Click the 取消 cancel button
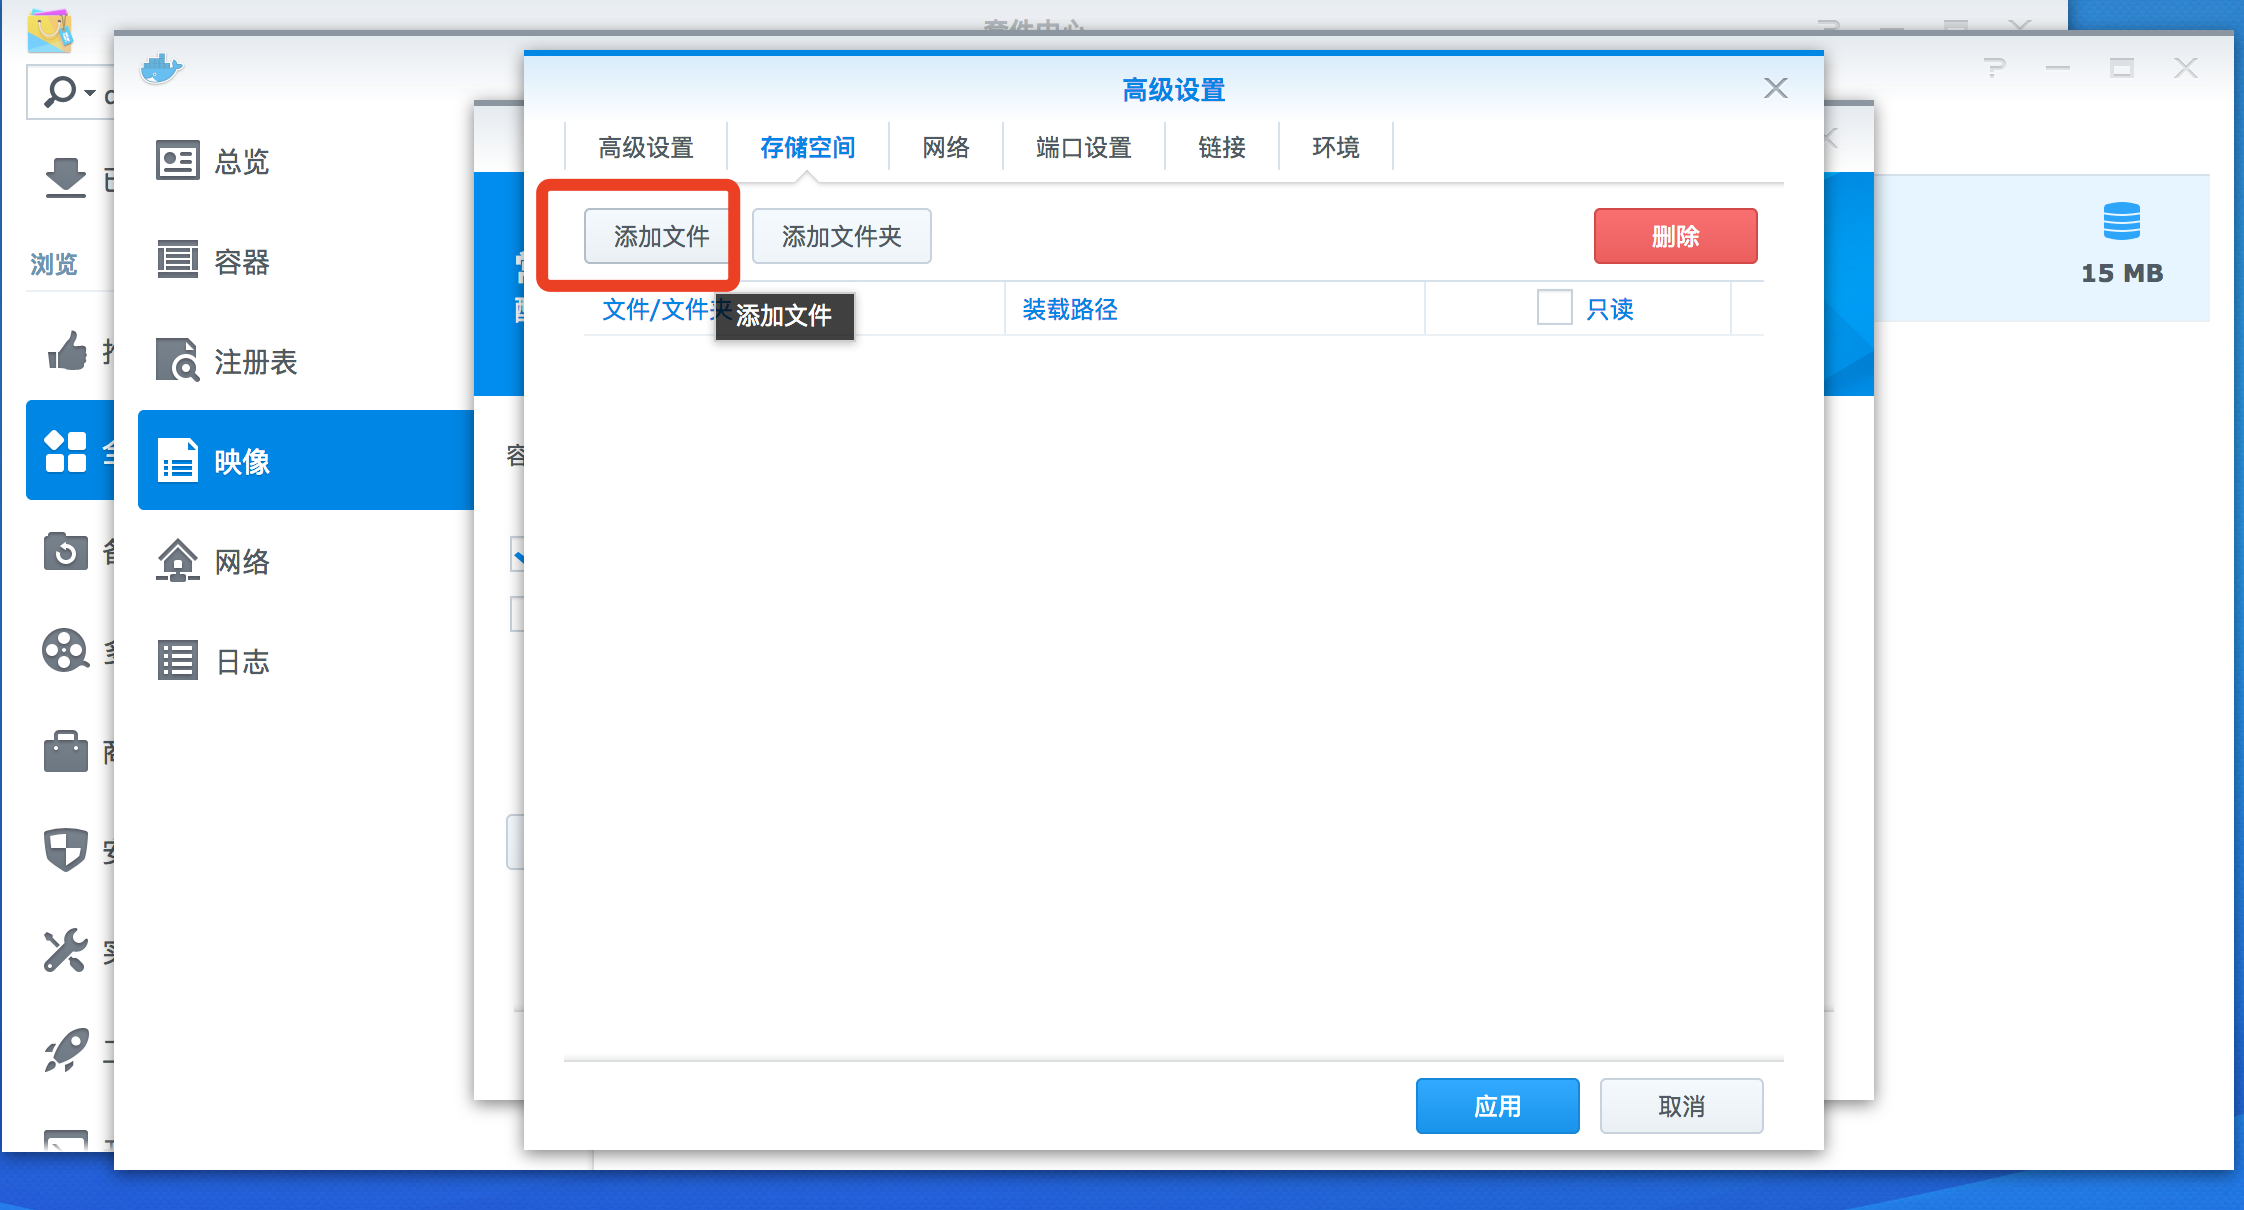 [x=1681, y=1106]
